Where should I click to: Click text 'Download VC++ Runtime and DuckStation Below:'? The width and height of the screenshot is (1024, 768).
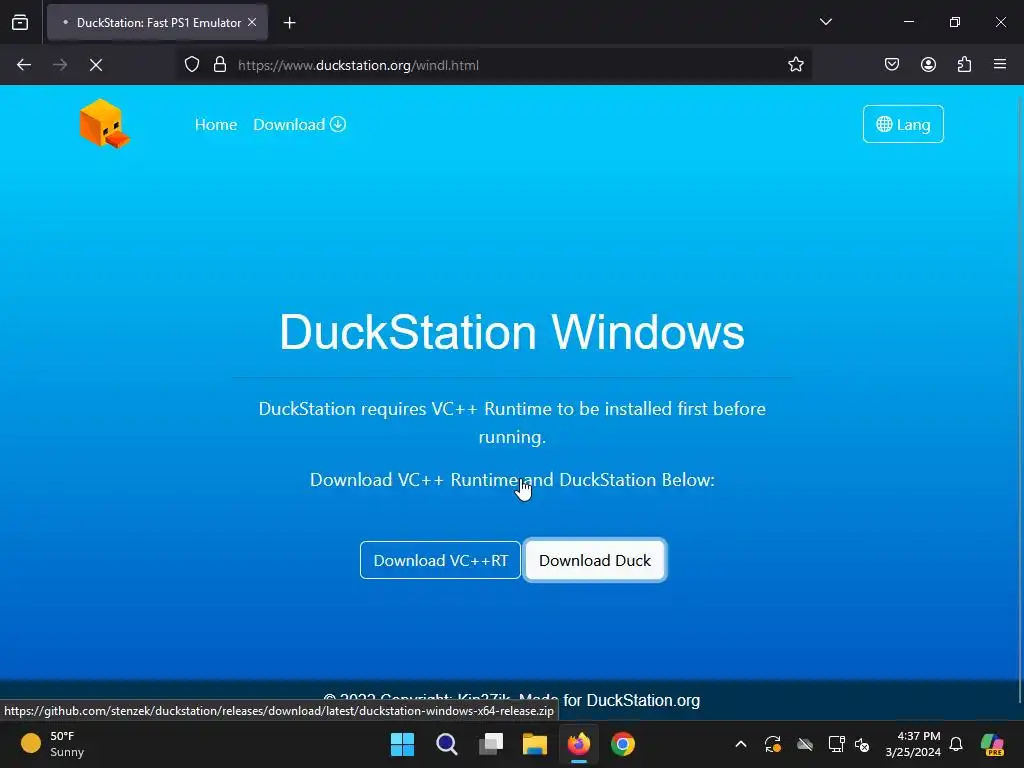[x=512, y=480]
